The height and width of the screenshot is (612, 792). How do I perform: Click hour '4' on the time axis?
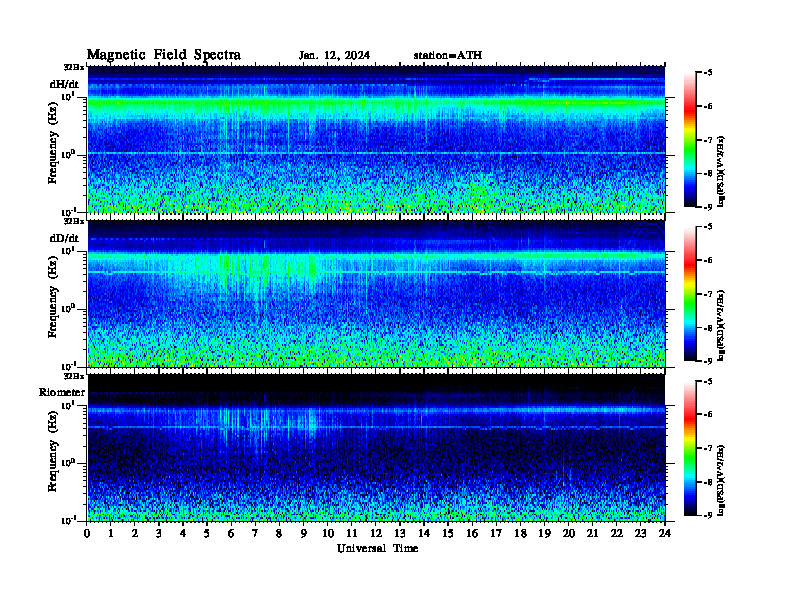pos(183,534)
